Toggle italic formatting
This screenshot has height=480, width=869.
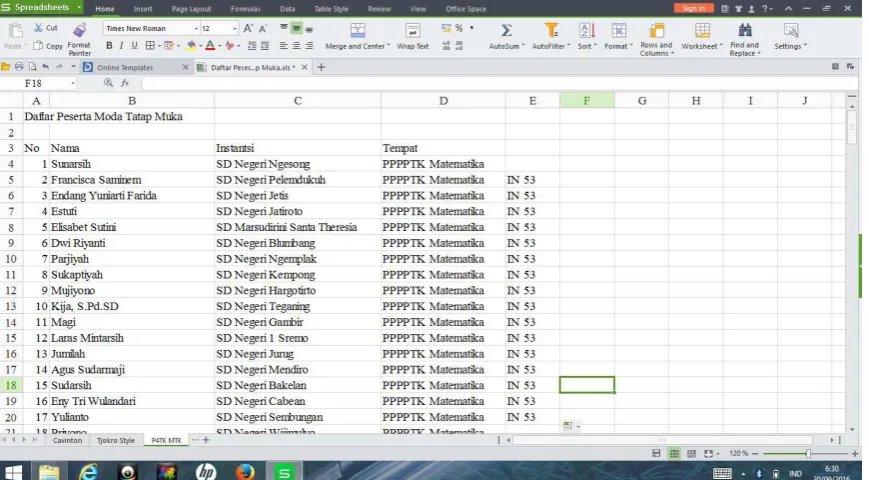click(121, 46)
